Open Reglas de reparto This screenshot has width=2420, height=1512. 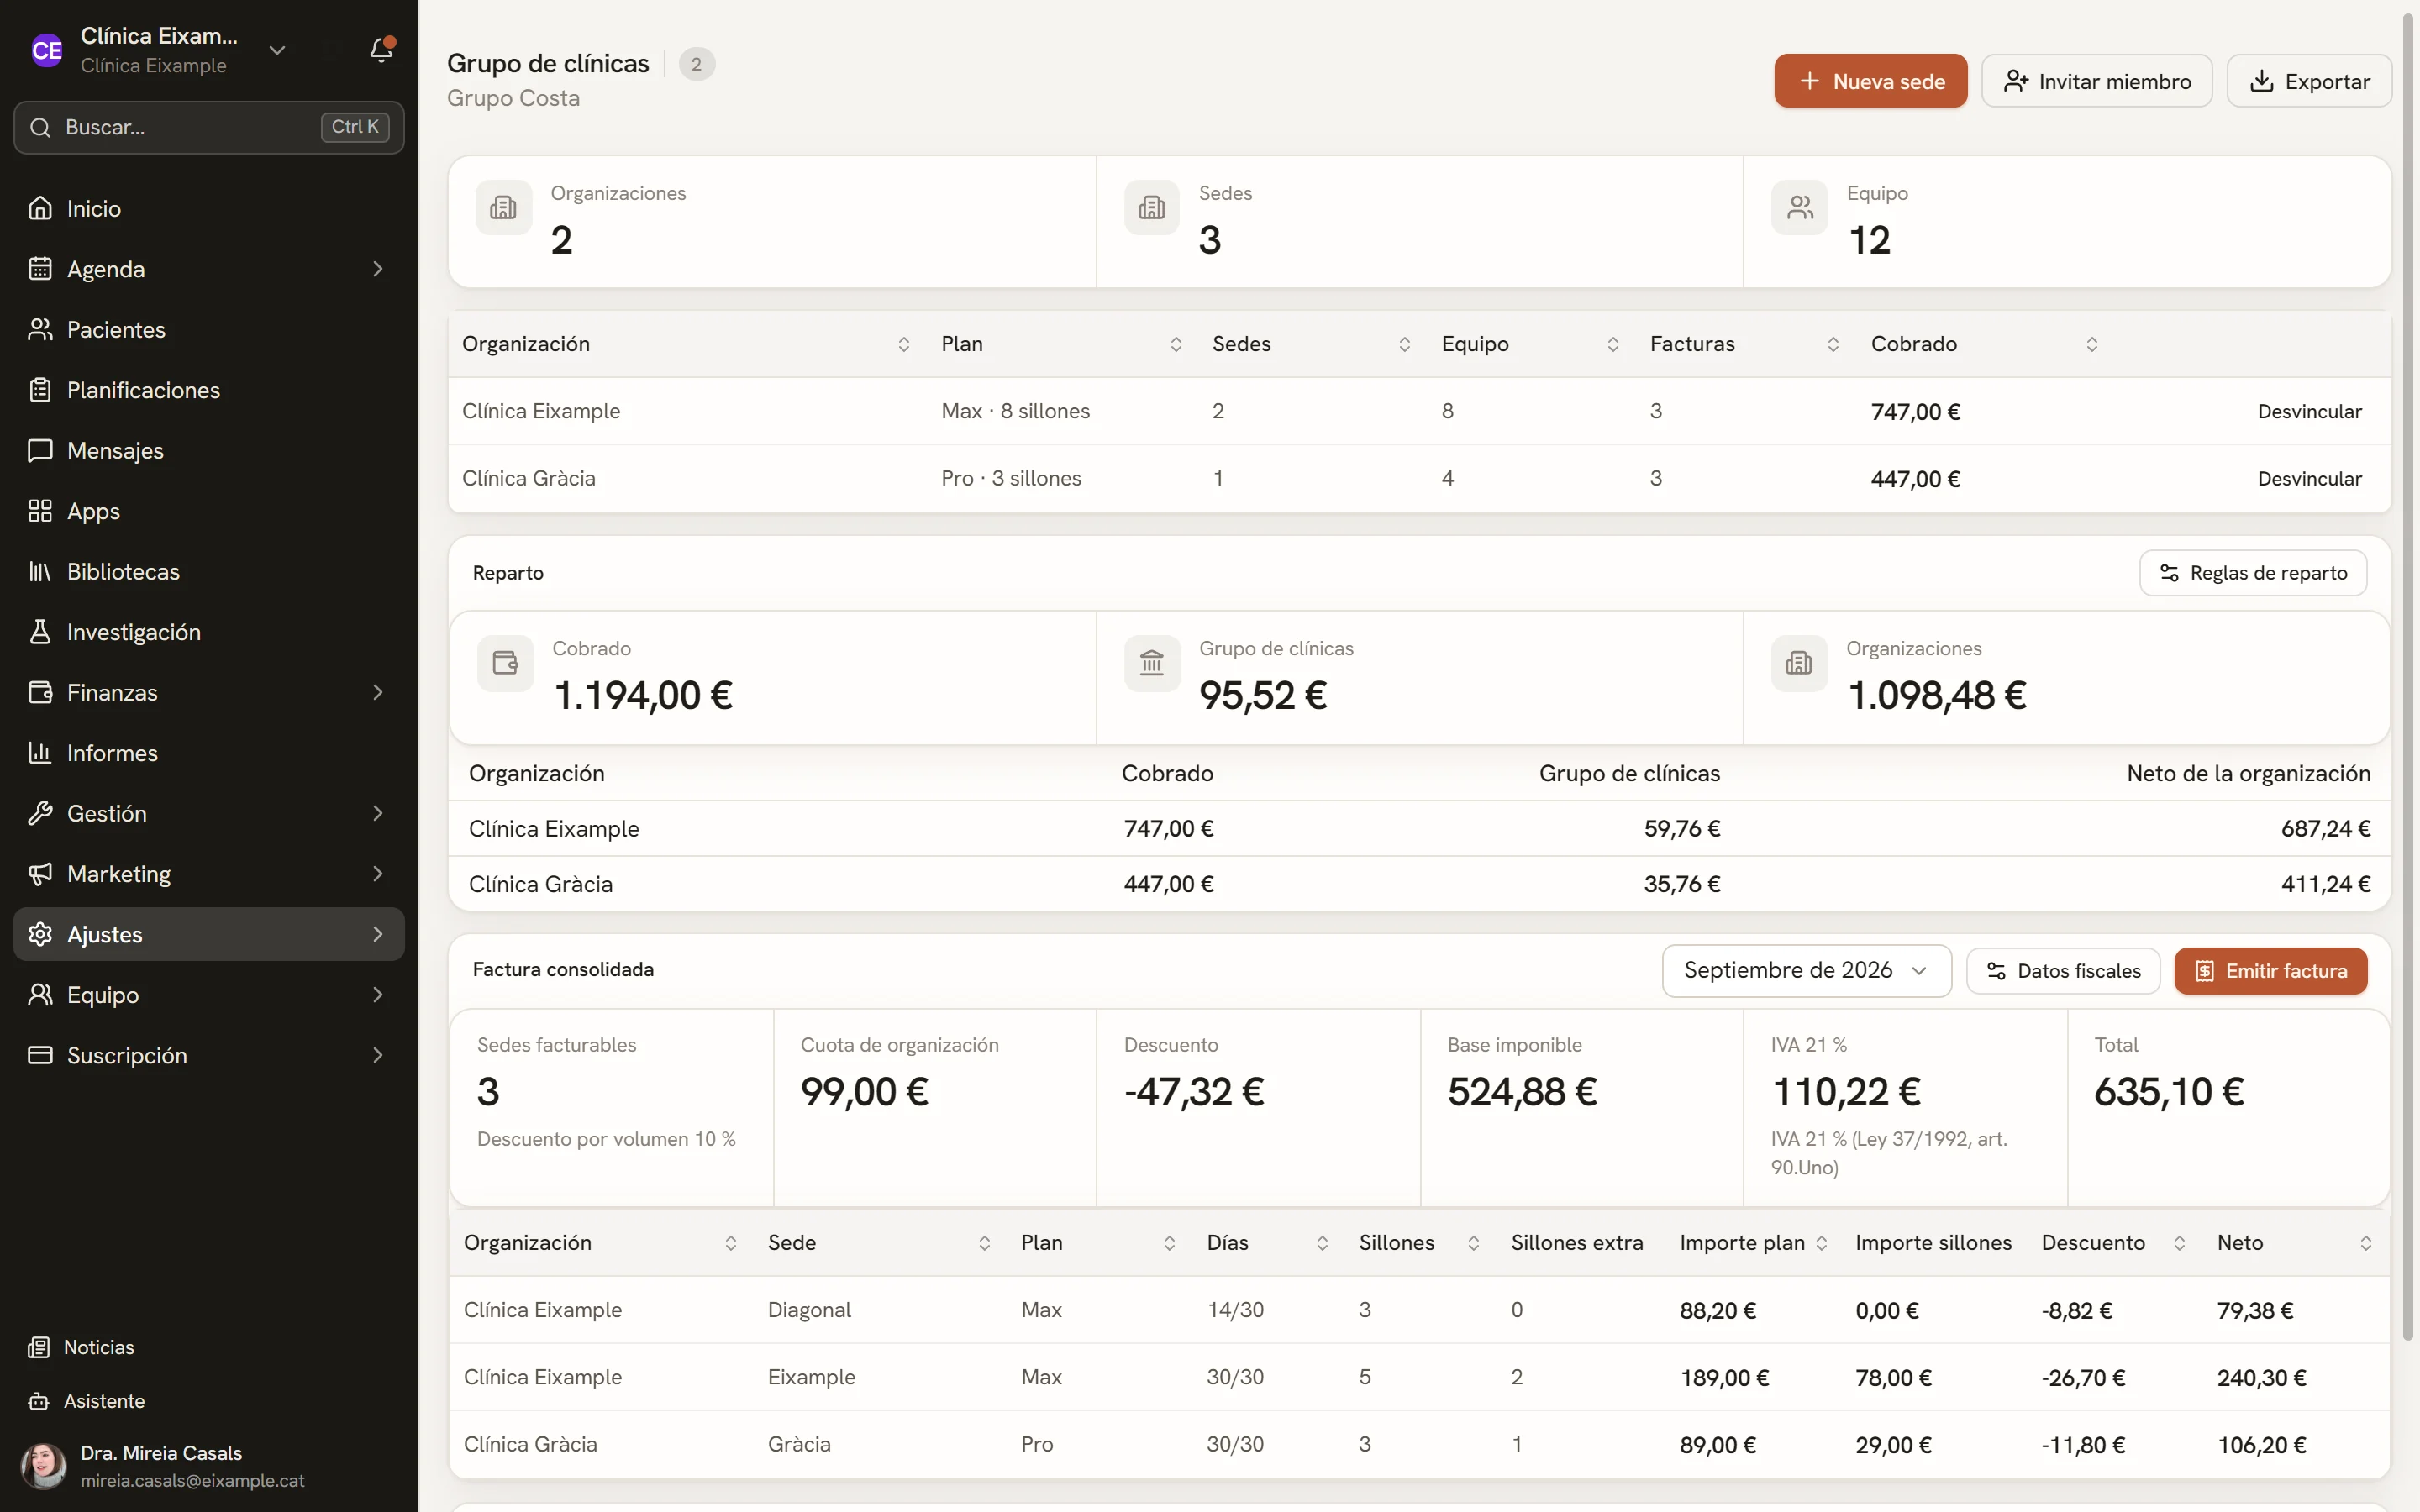(2253, 573)
